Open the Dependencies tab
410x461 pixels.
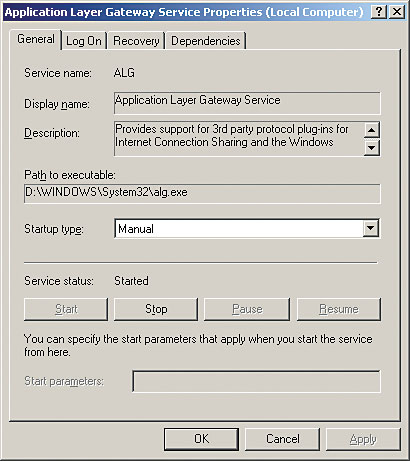point(206,41)
